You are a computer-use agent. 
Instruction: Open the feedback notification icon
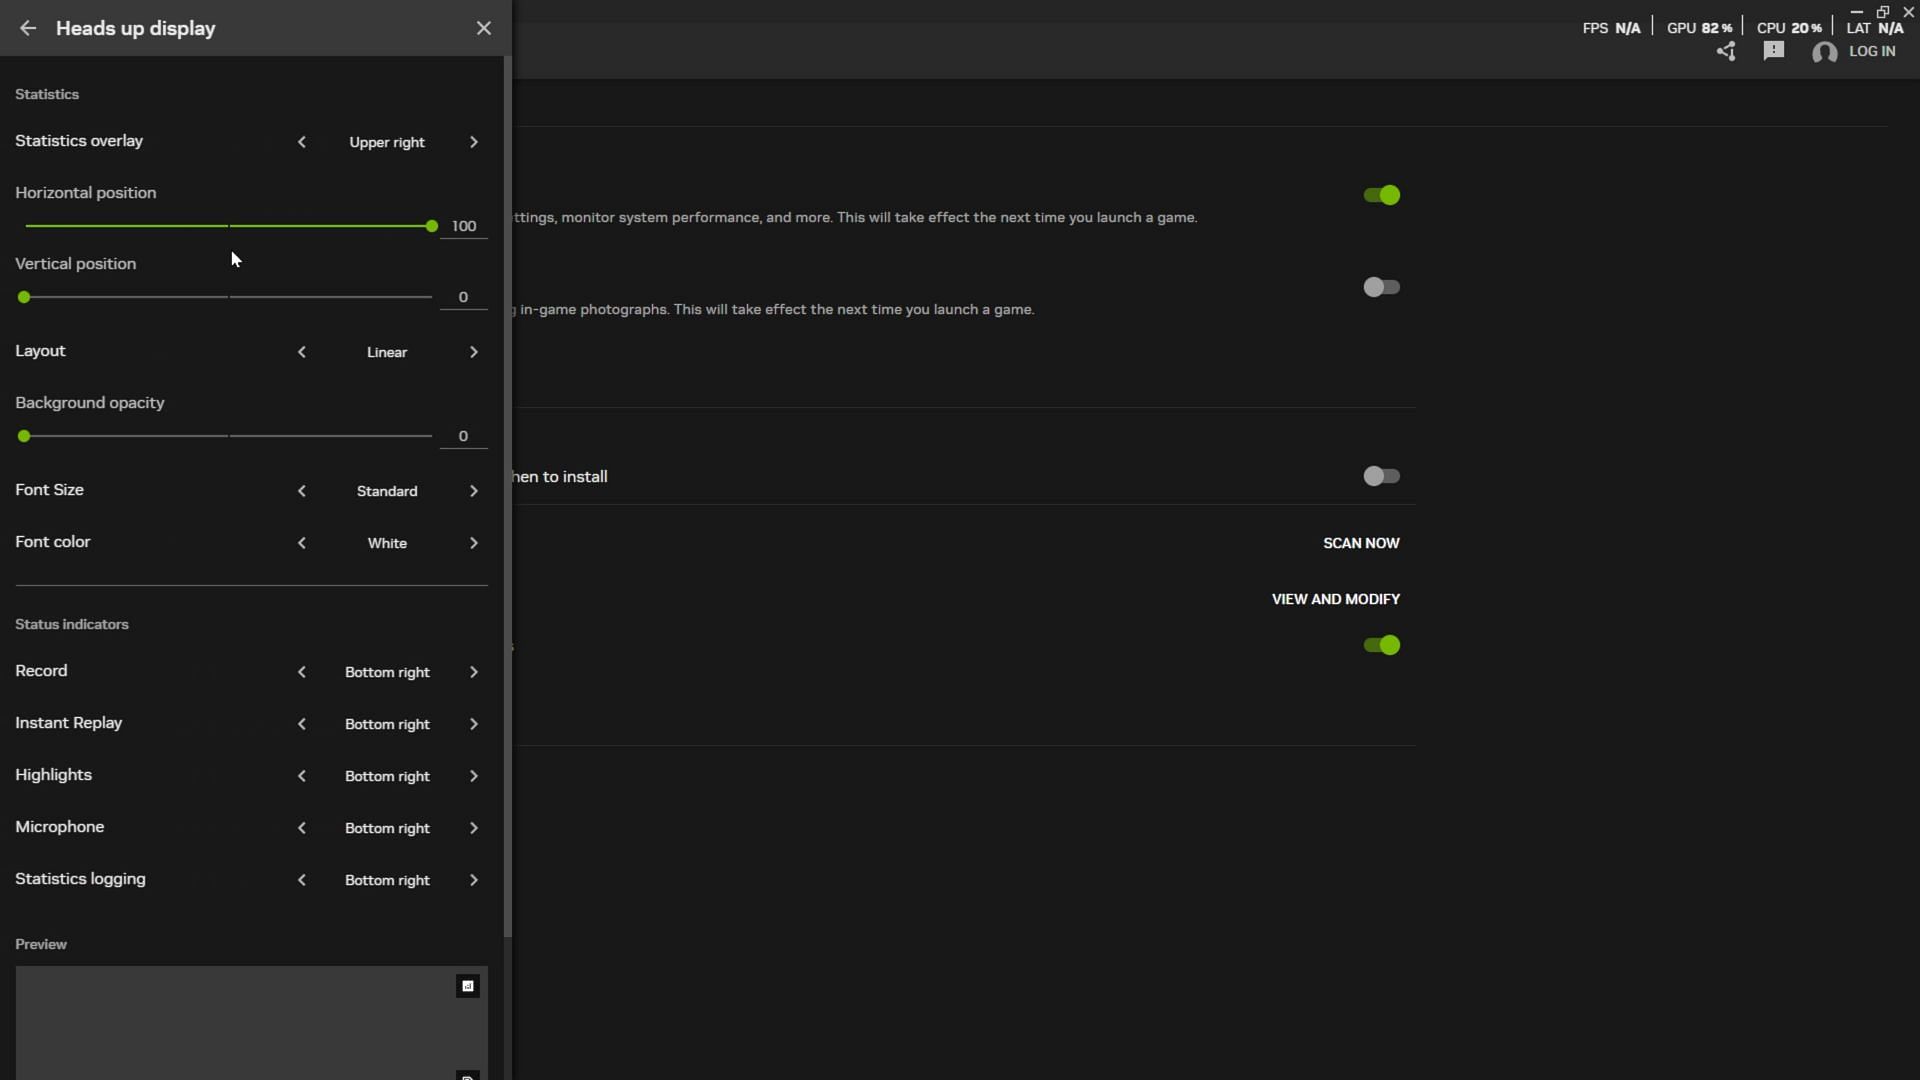pos(1774,51)
